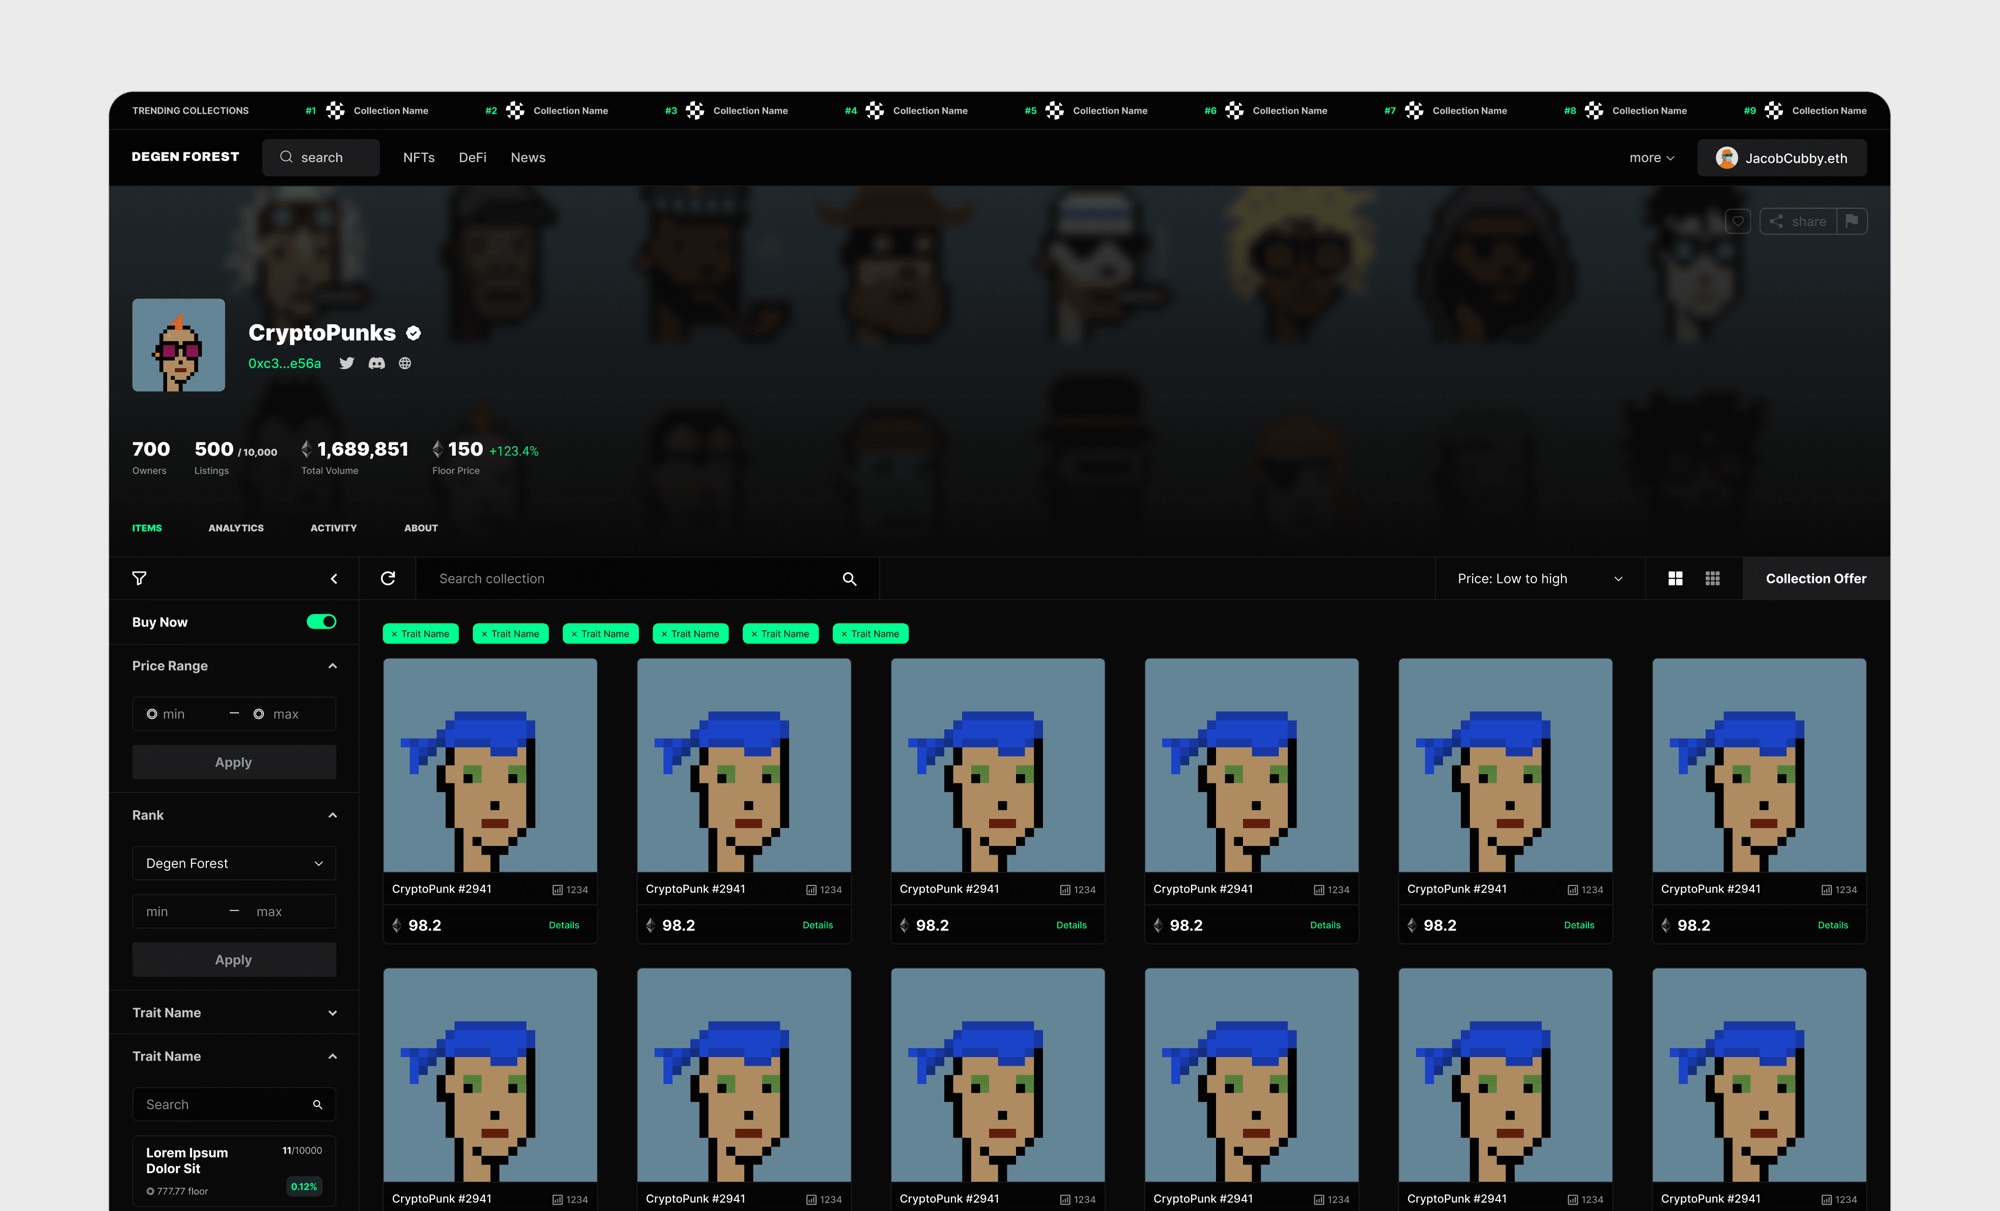Open the Price: Low to high dropdown
The width and height of the screenshot is (2000, 1211).
(1540, 579)
